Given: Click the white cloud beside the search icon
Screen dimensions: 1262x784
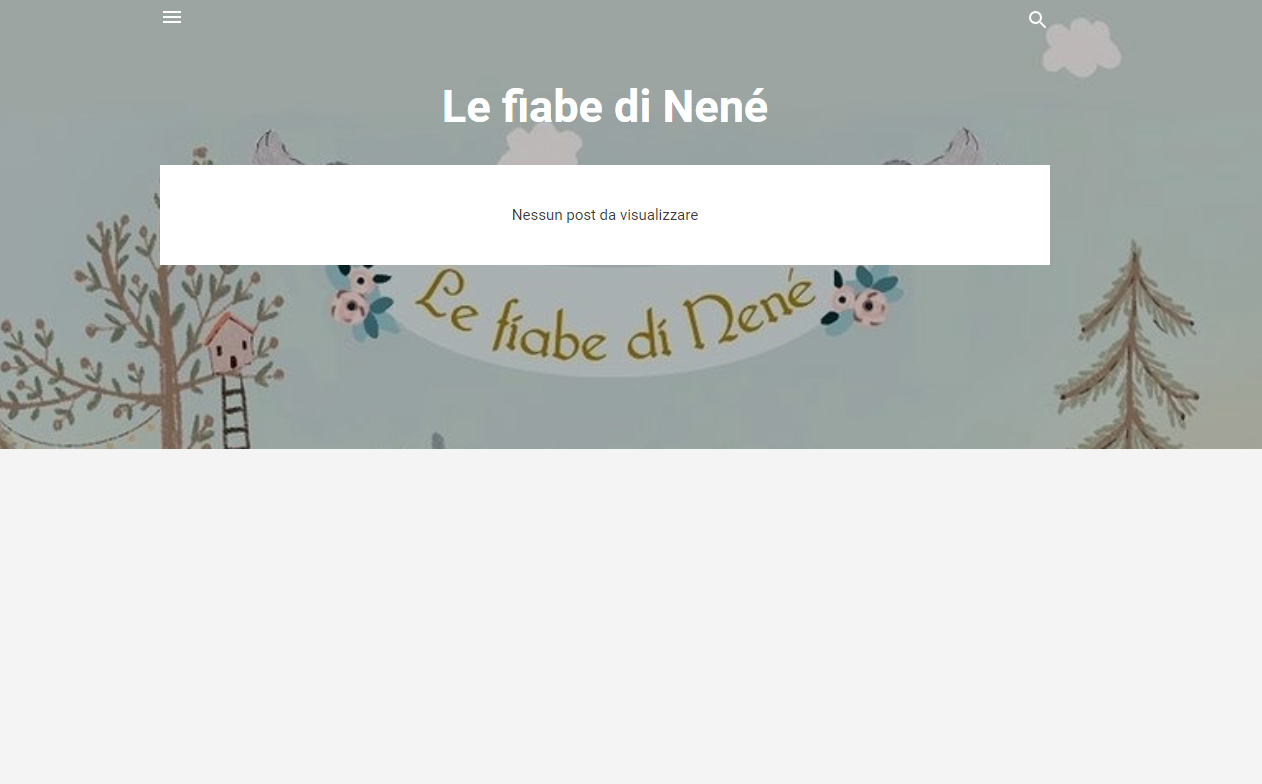Looking at the screenshot, I should (1081, 47).
